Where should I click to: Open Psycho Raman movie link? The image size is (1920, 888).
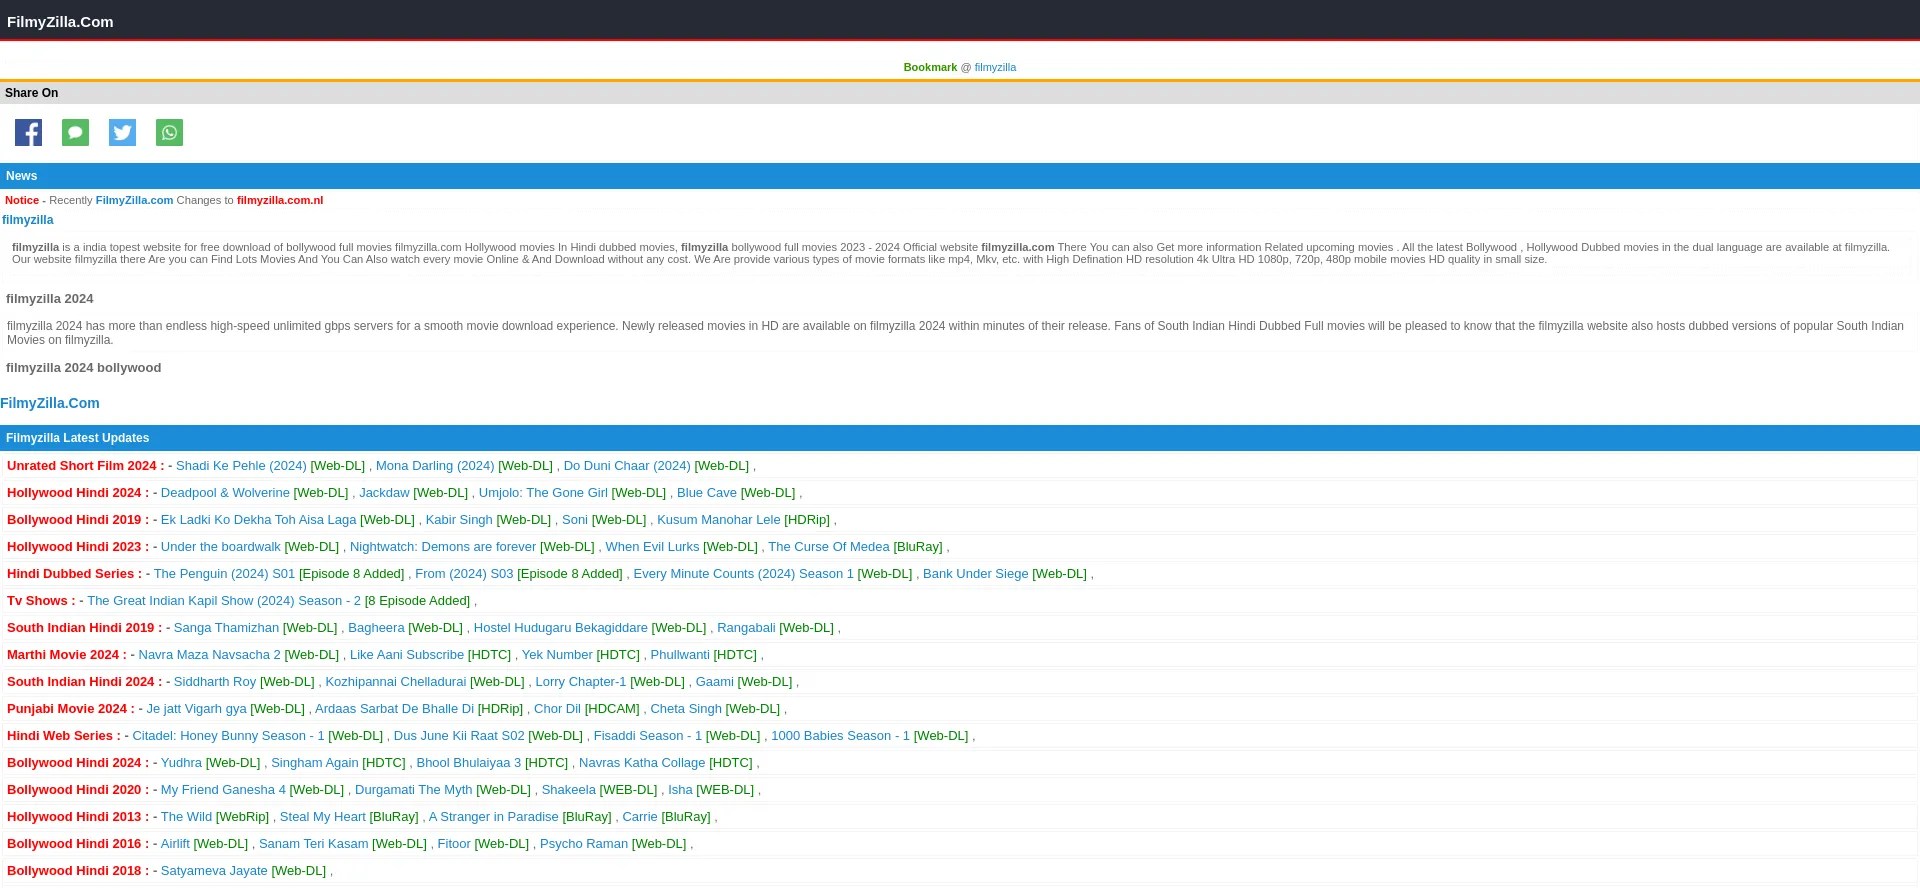(x=584, y=844)
